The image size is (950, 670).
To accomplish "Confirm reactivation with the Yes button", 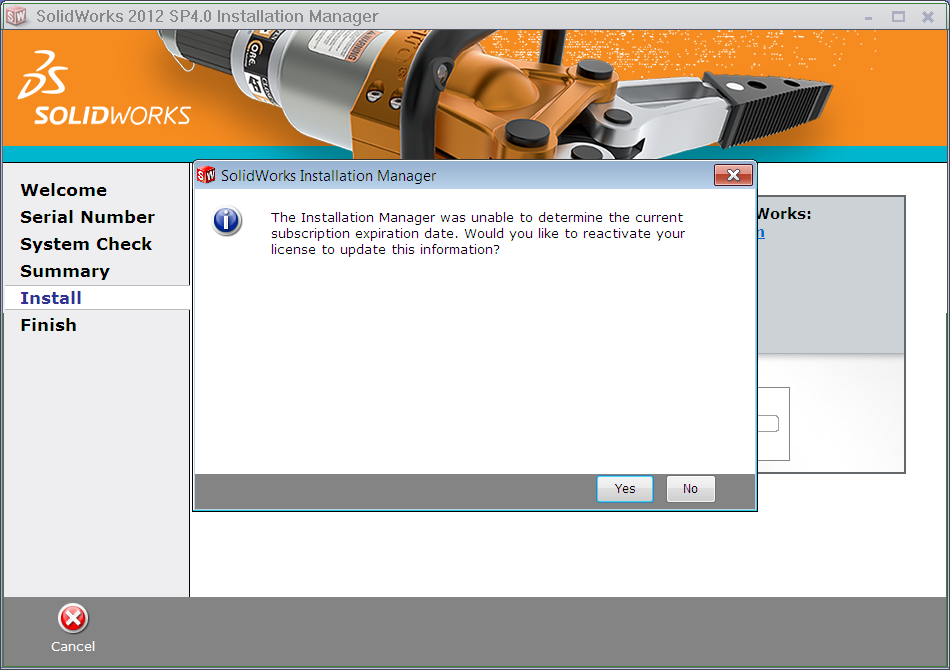I will (x=625, y=489).
